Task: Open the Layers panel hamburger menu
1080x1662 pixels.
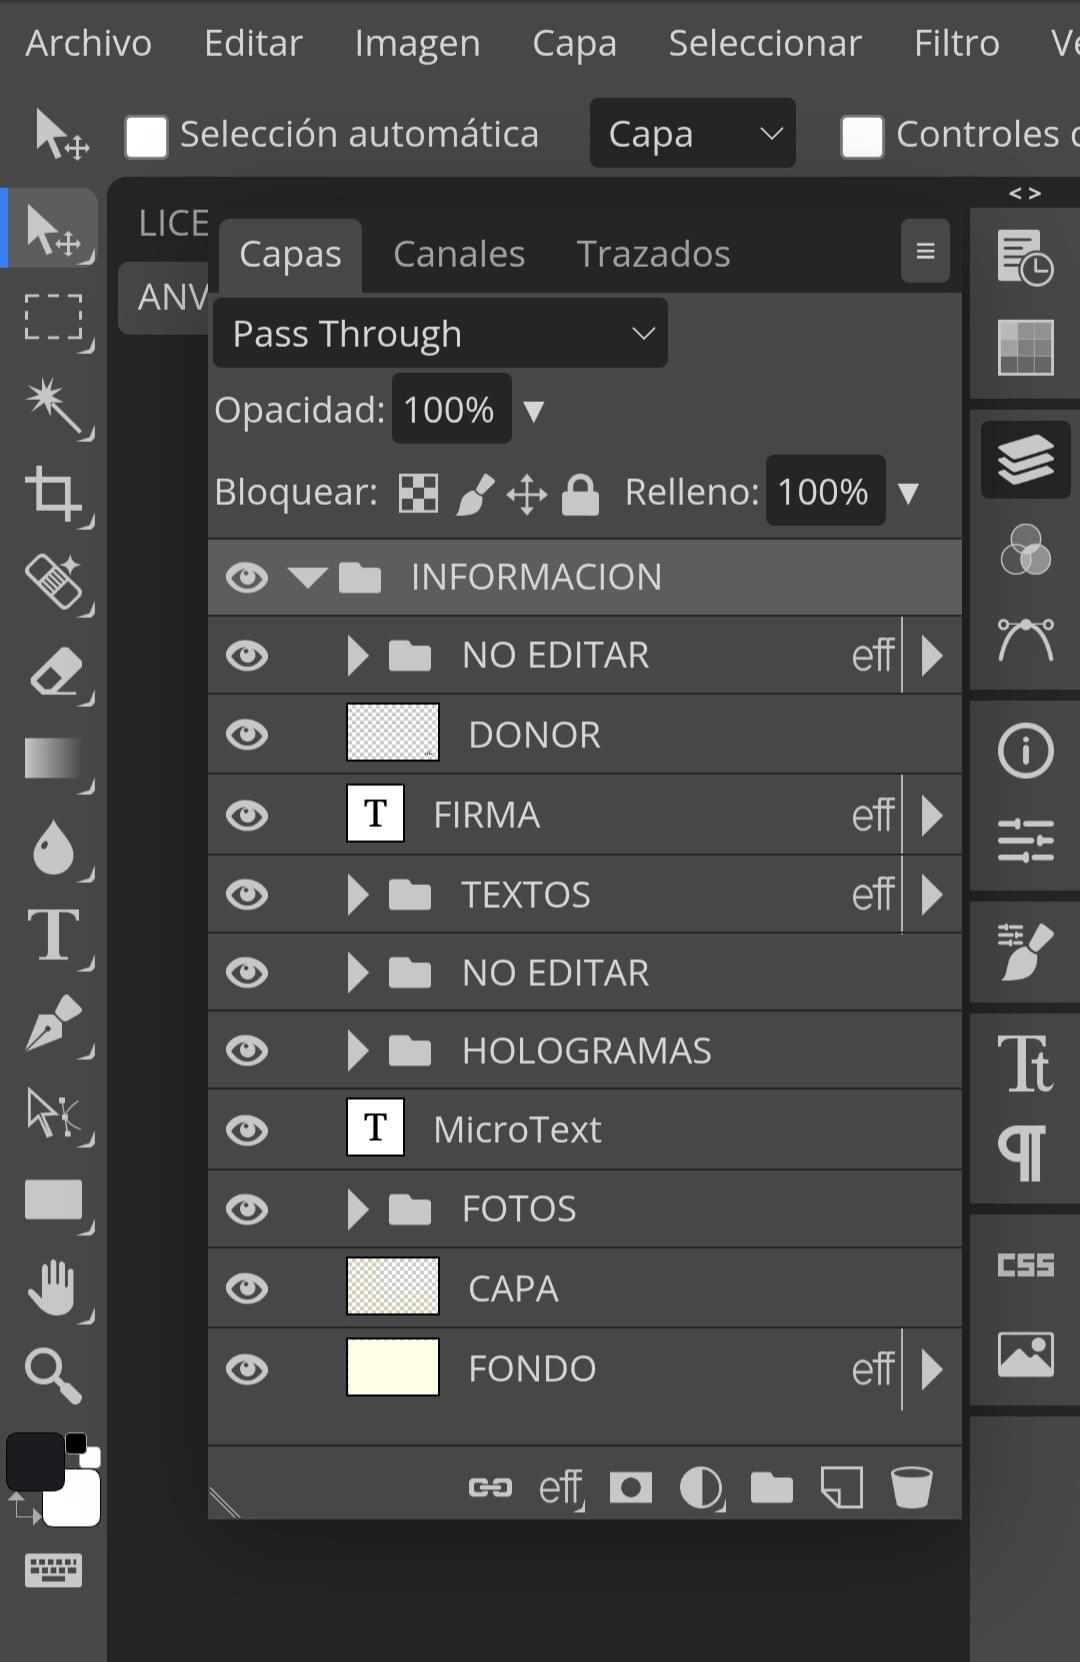Action: [x=926, y=251]
